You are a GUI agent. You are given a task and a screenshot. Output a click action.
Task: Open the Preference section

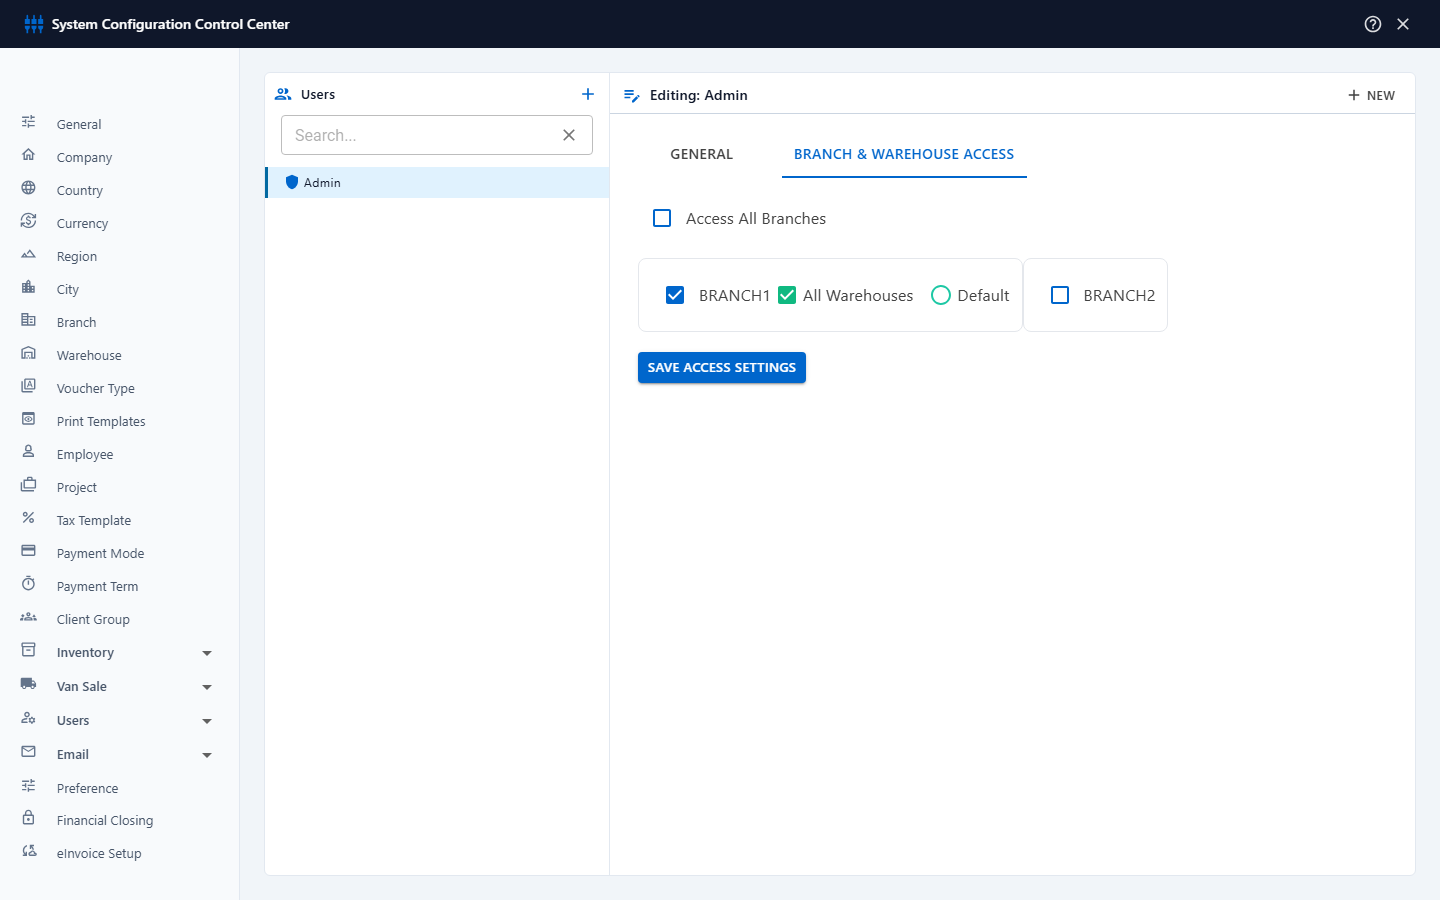(88, 788)
